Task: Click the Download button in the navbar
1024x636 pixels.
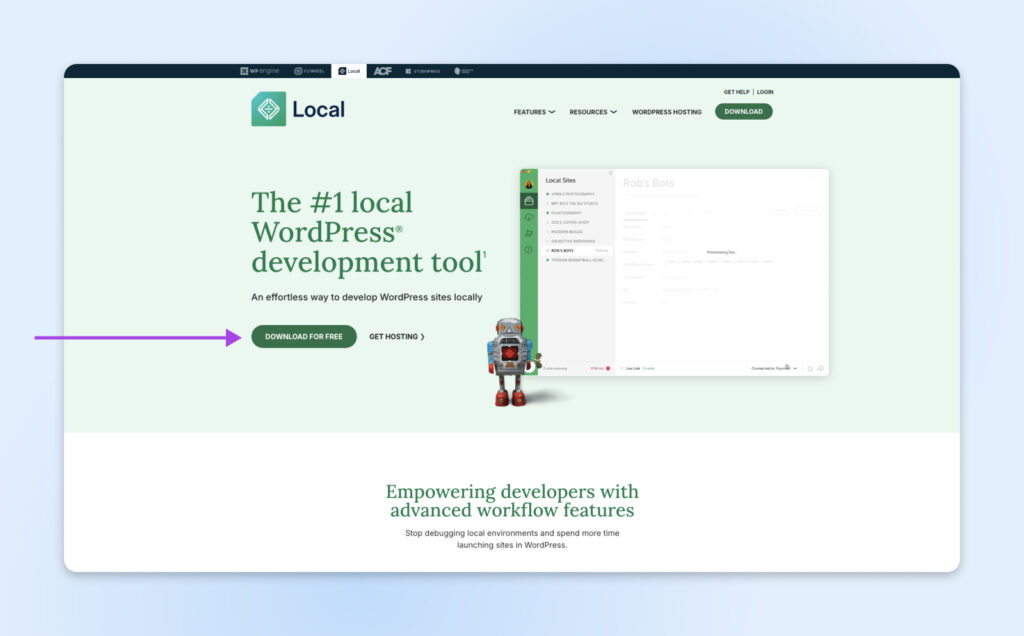Action: point(743,111)
